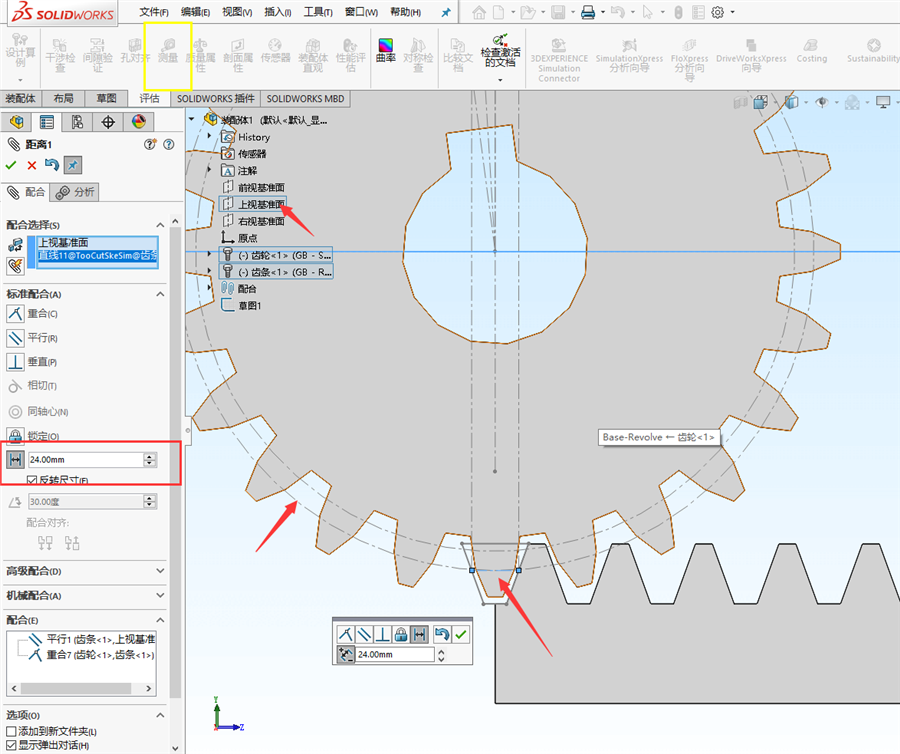
Task: Enable the 添加到新文件夹 checkbox
Action: pyautogui.click(x=11, y=732)
